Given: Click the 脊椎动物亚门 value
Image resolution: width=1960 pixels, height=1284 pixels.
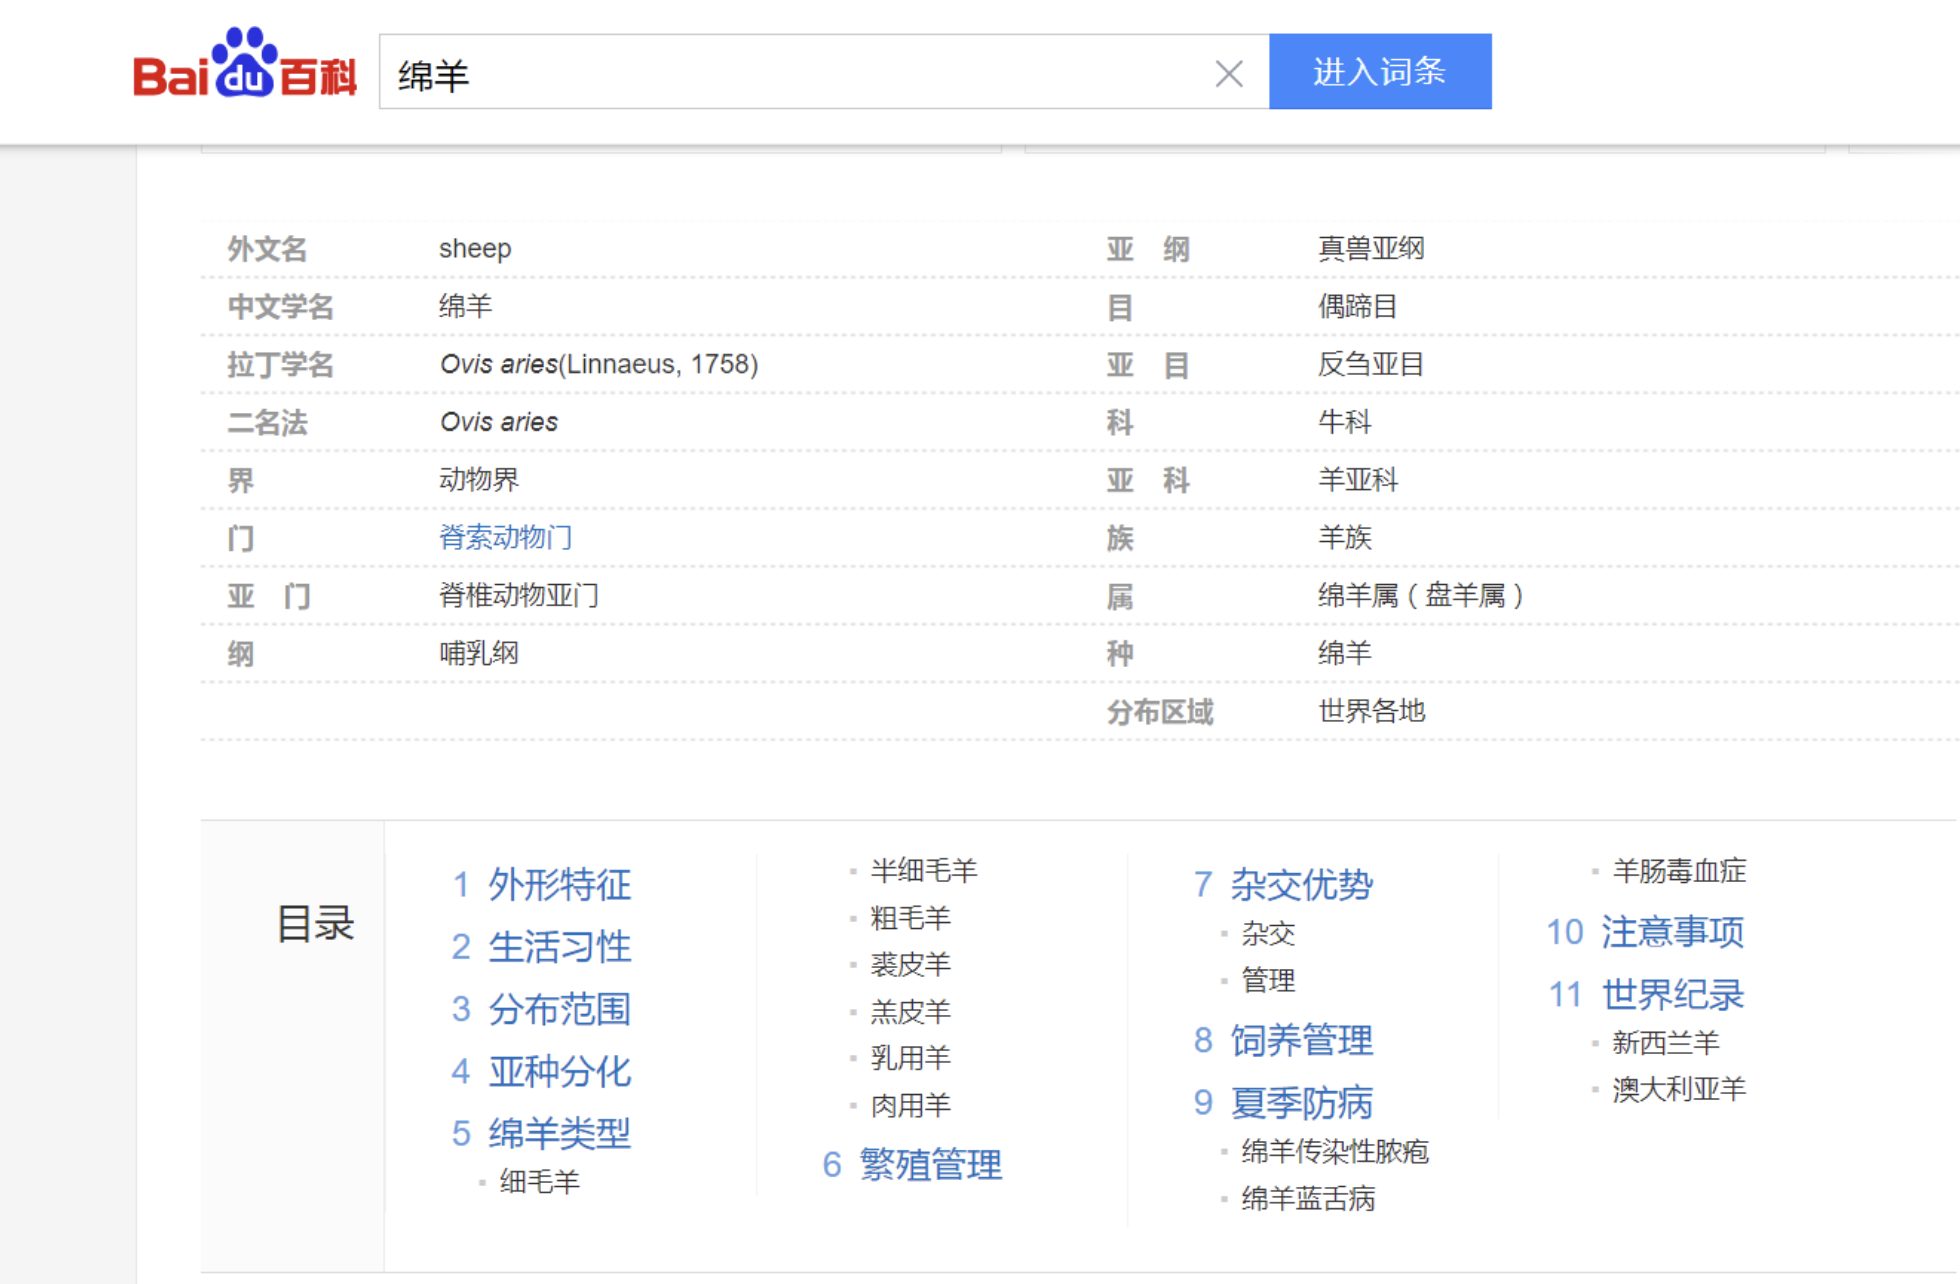Looking at the screenshot, I should [519, 596].
